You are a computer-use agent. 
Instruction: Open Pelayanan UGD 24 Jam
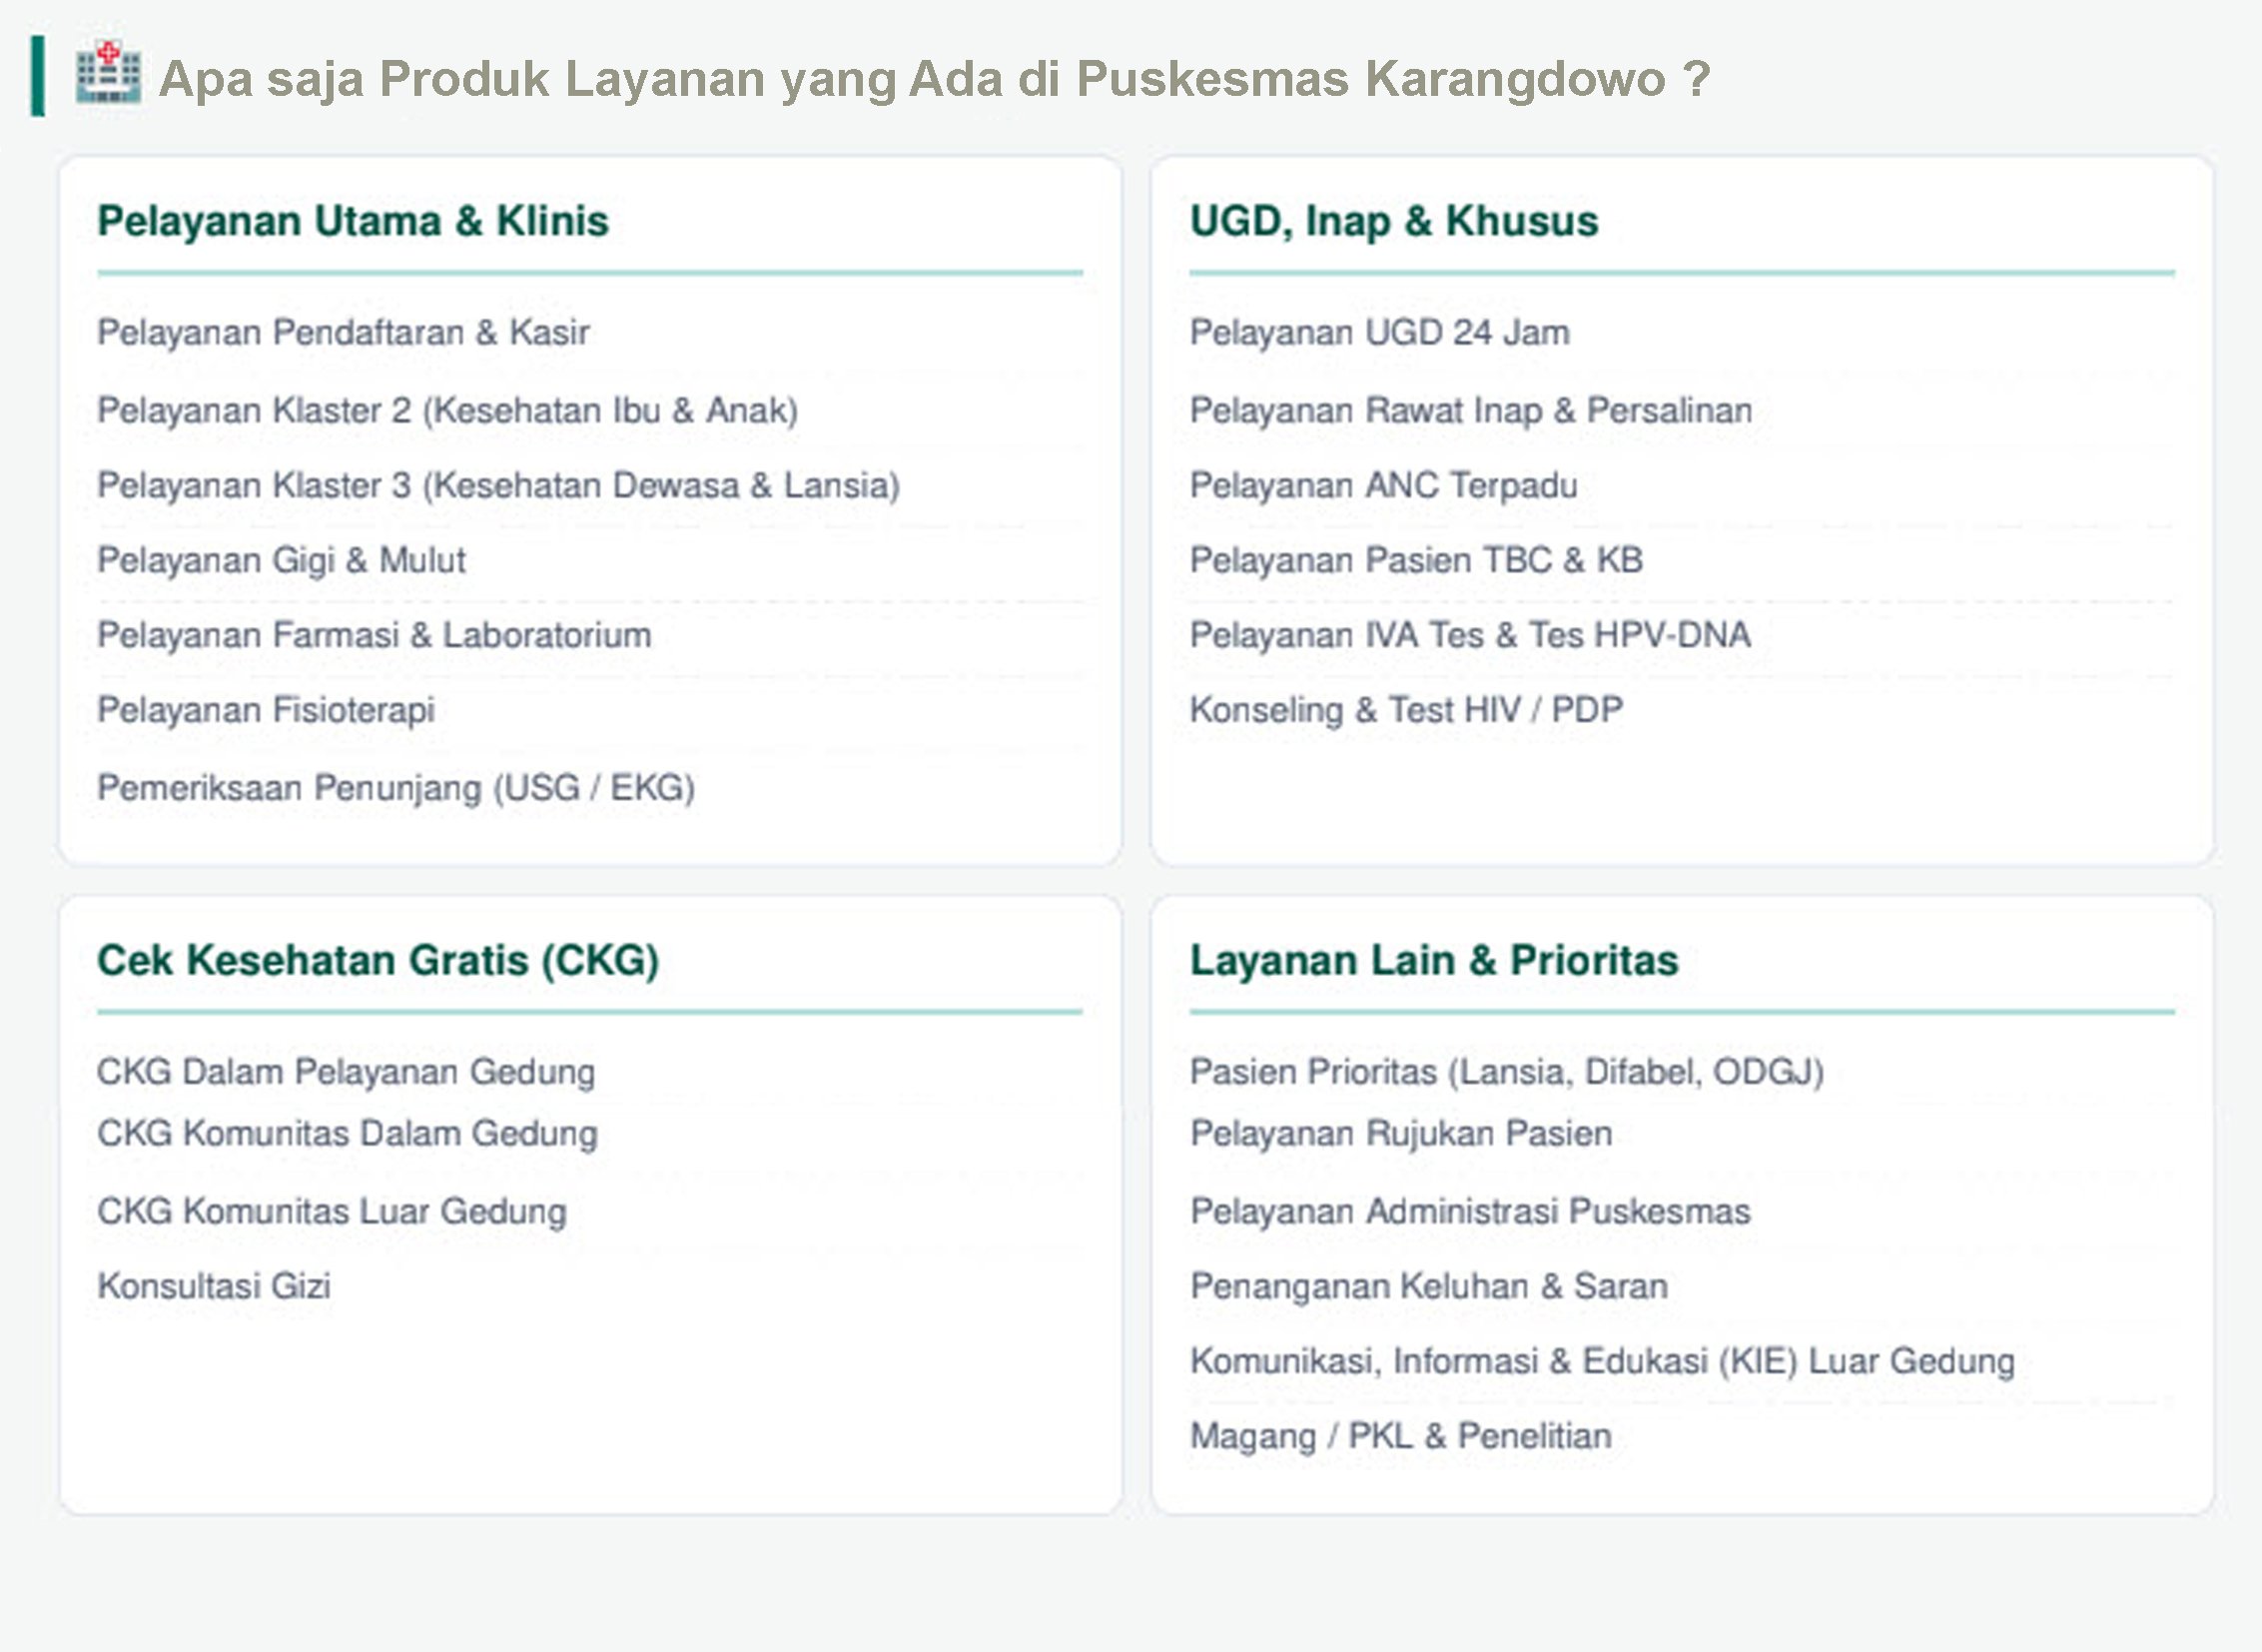click(1380, 333)
